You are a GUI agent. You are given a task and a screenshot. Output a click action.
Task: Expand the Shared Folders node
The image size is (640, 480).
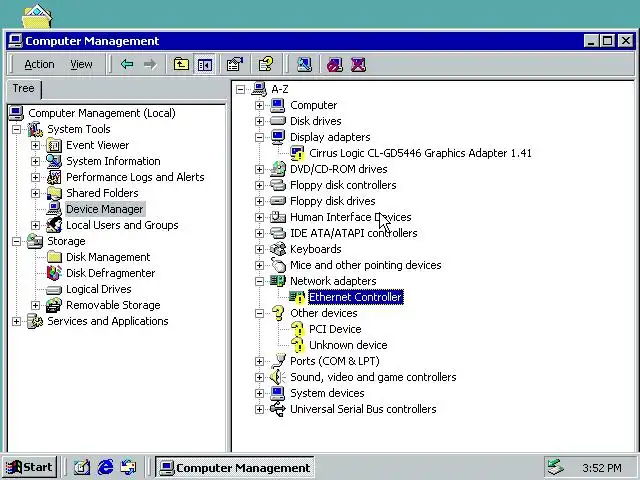(36, 193)
